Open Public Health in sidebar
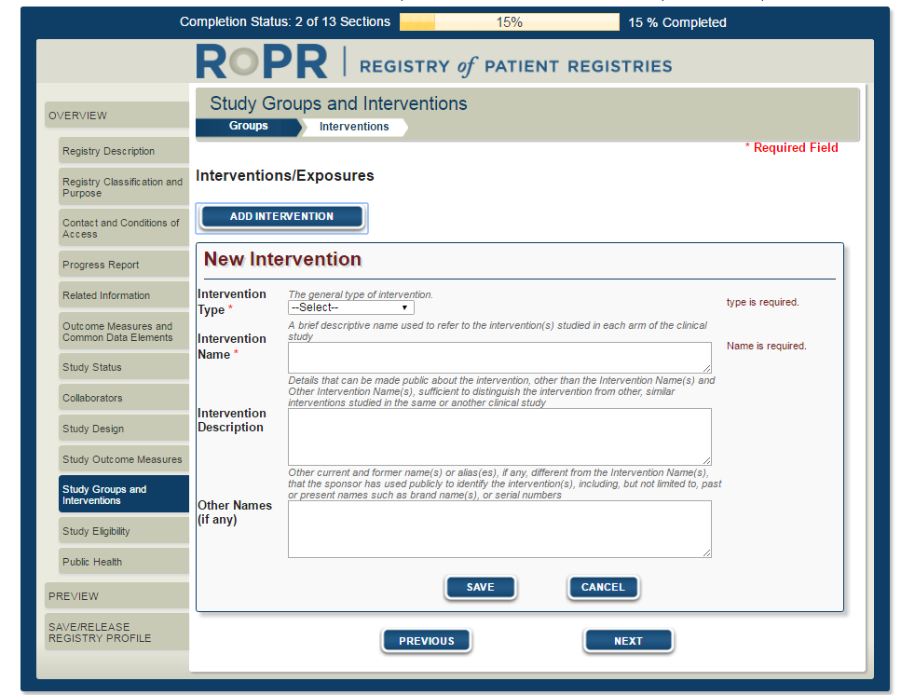 (x=124, y=562)
